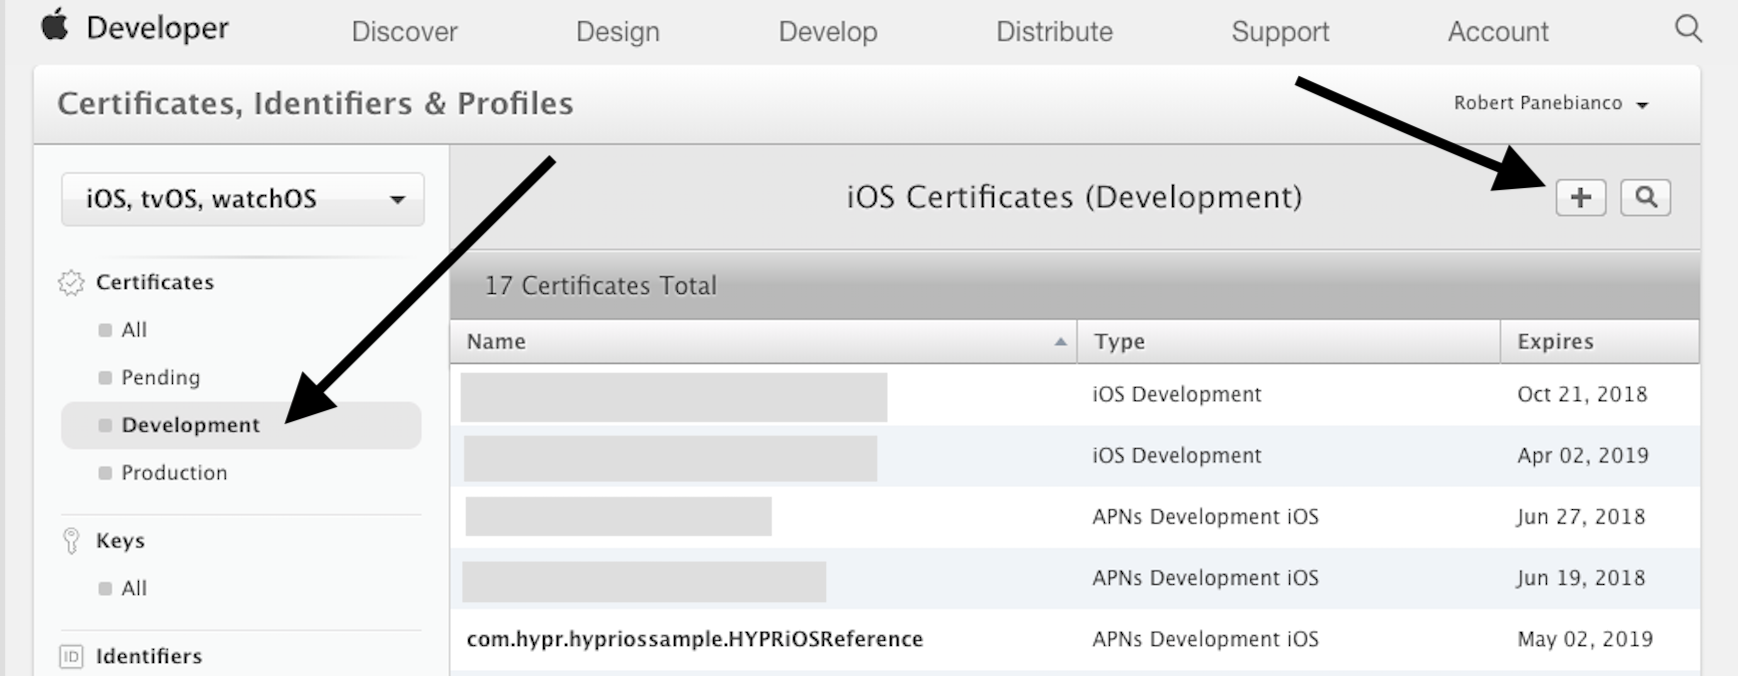Click the magnifier button beside plus

(1645, 198)
